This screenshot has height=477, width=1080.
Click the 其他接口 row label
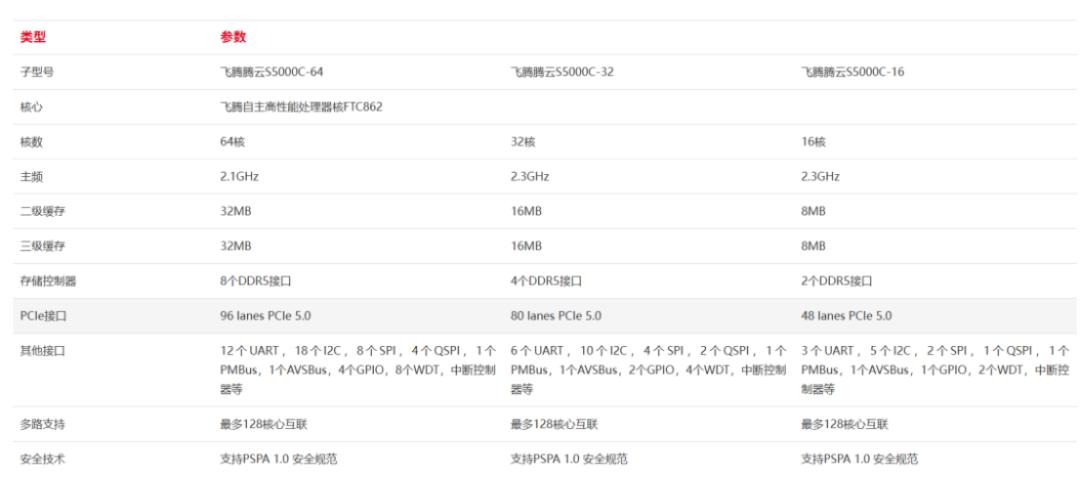coord(43,351)
